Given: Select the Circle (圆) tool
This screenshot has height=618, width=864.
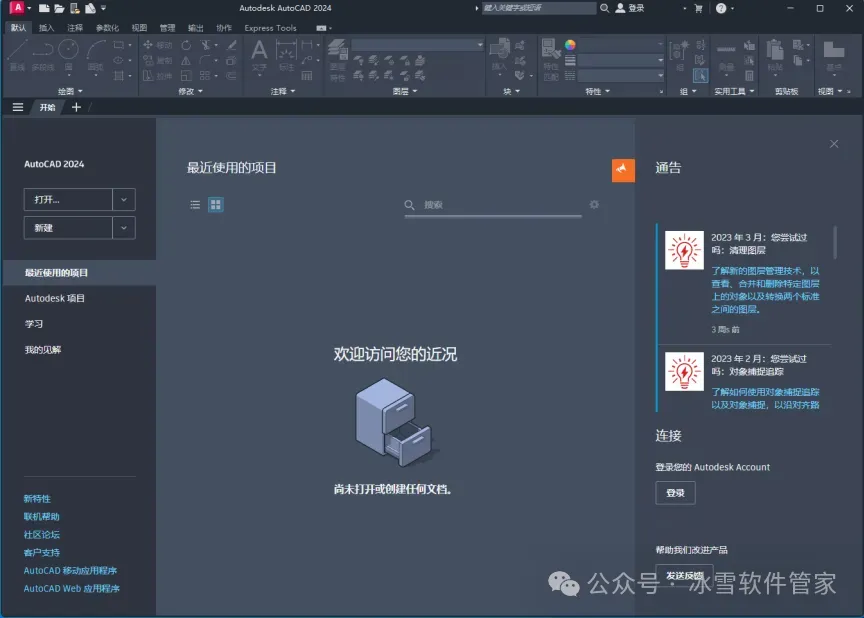Looking at the screenshot, I should coord(68,55).
